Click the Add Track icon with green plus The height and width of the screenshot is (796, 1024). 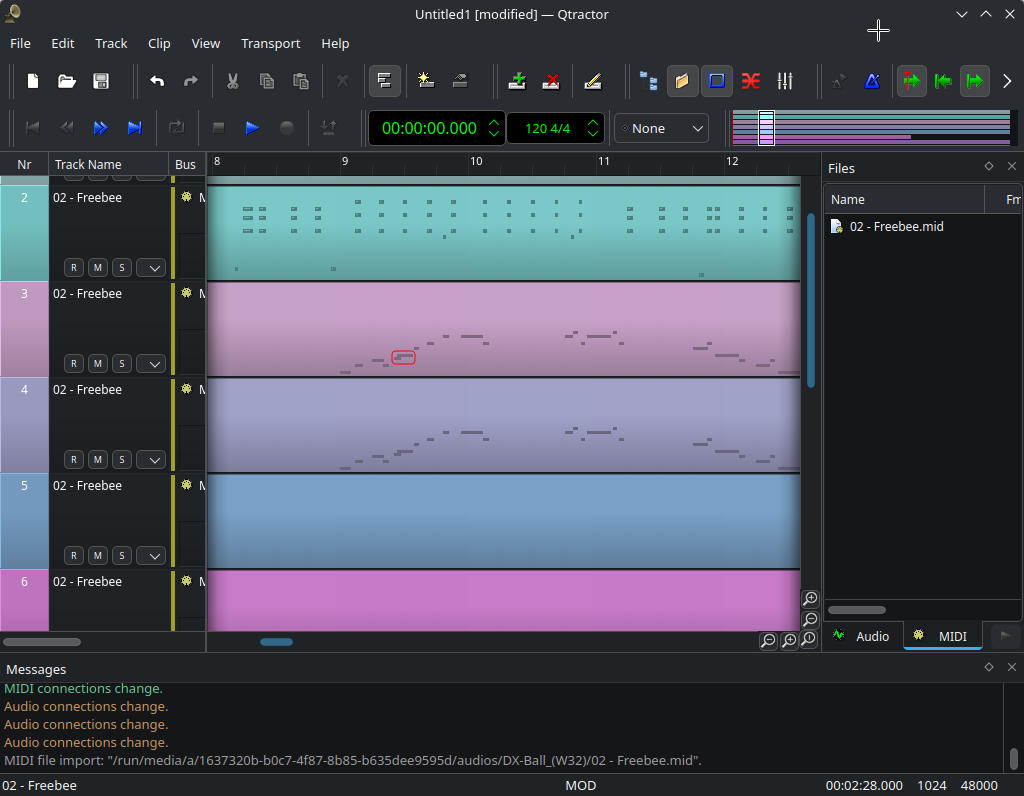pos(517,81)
